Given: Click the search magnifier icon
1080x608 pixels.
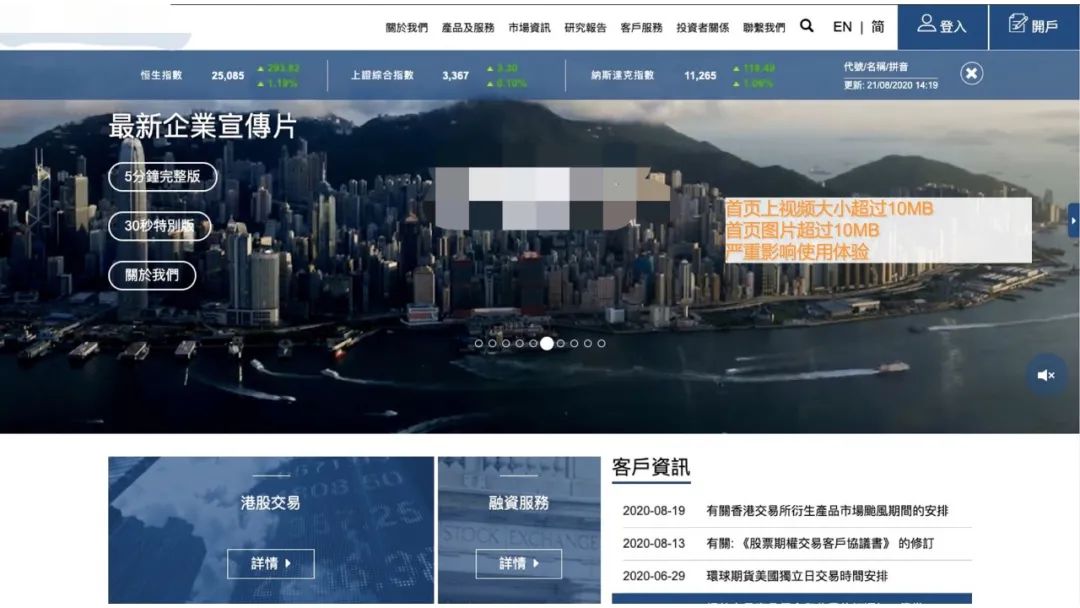Looking at the screenshot, I should pyautogui.click(x=807, y=26).
